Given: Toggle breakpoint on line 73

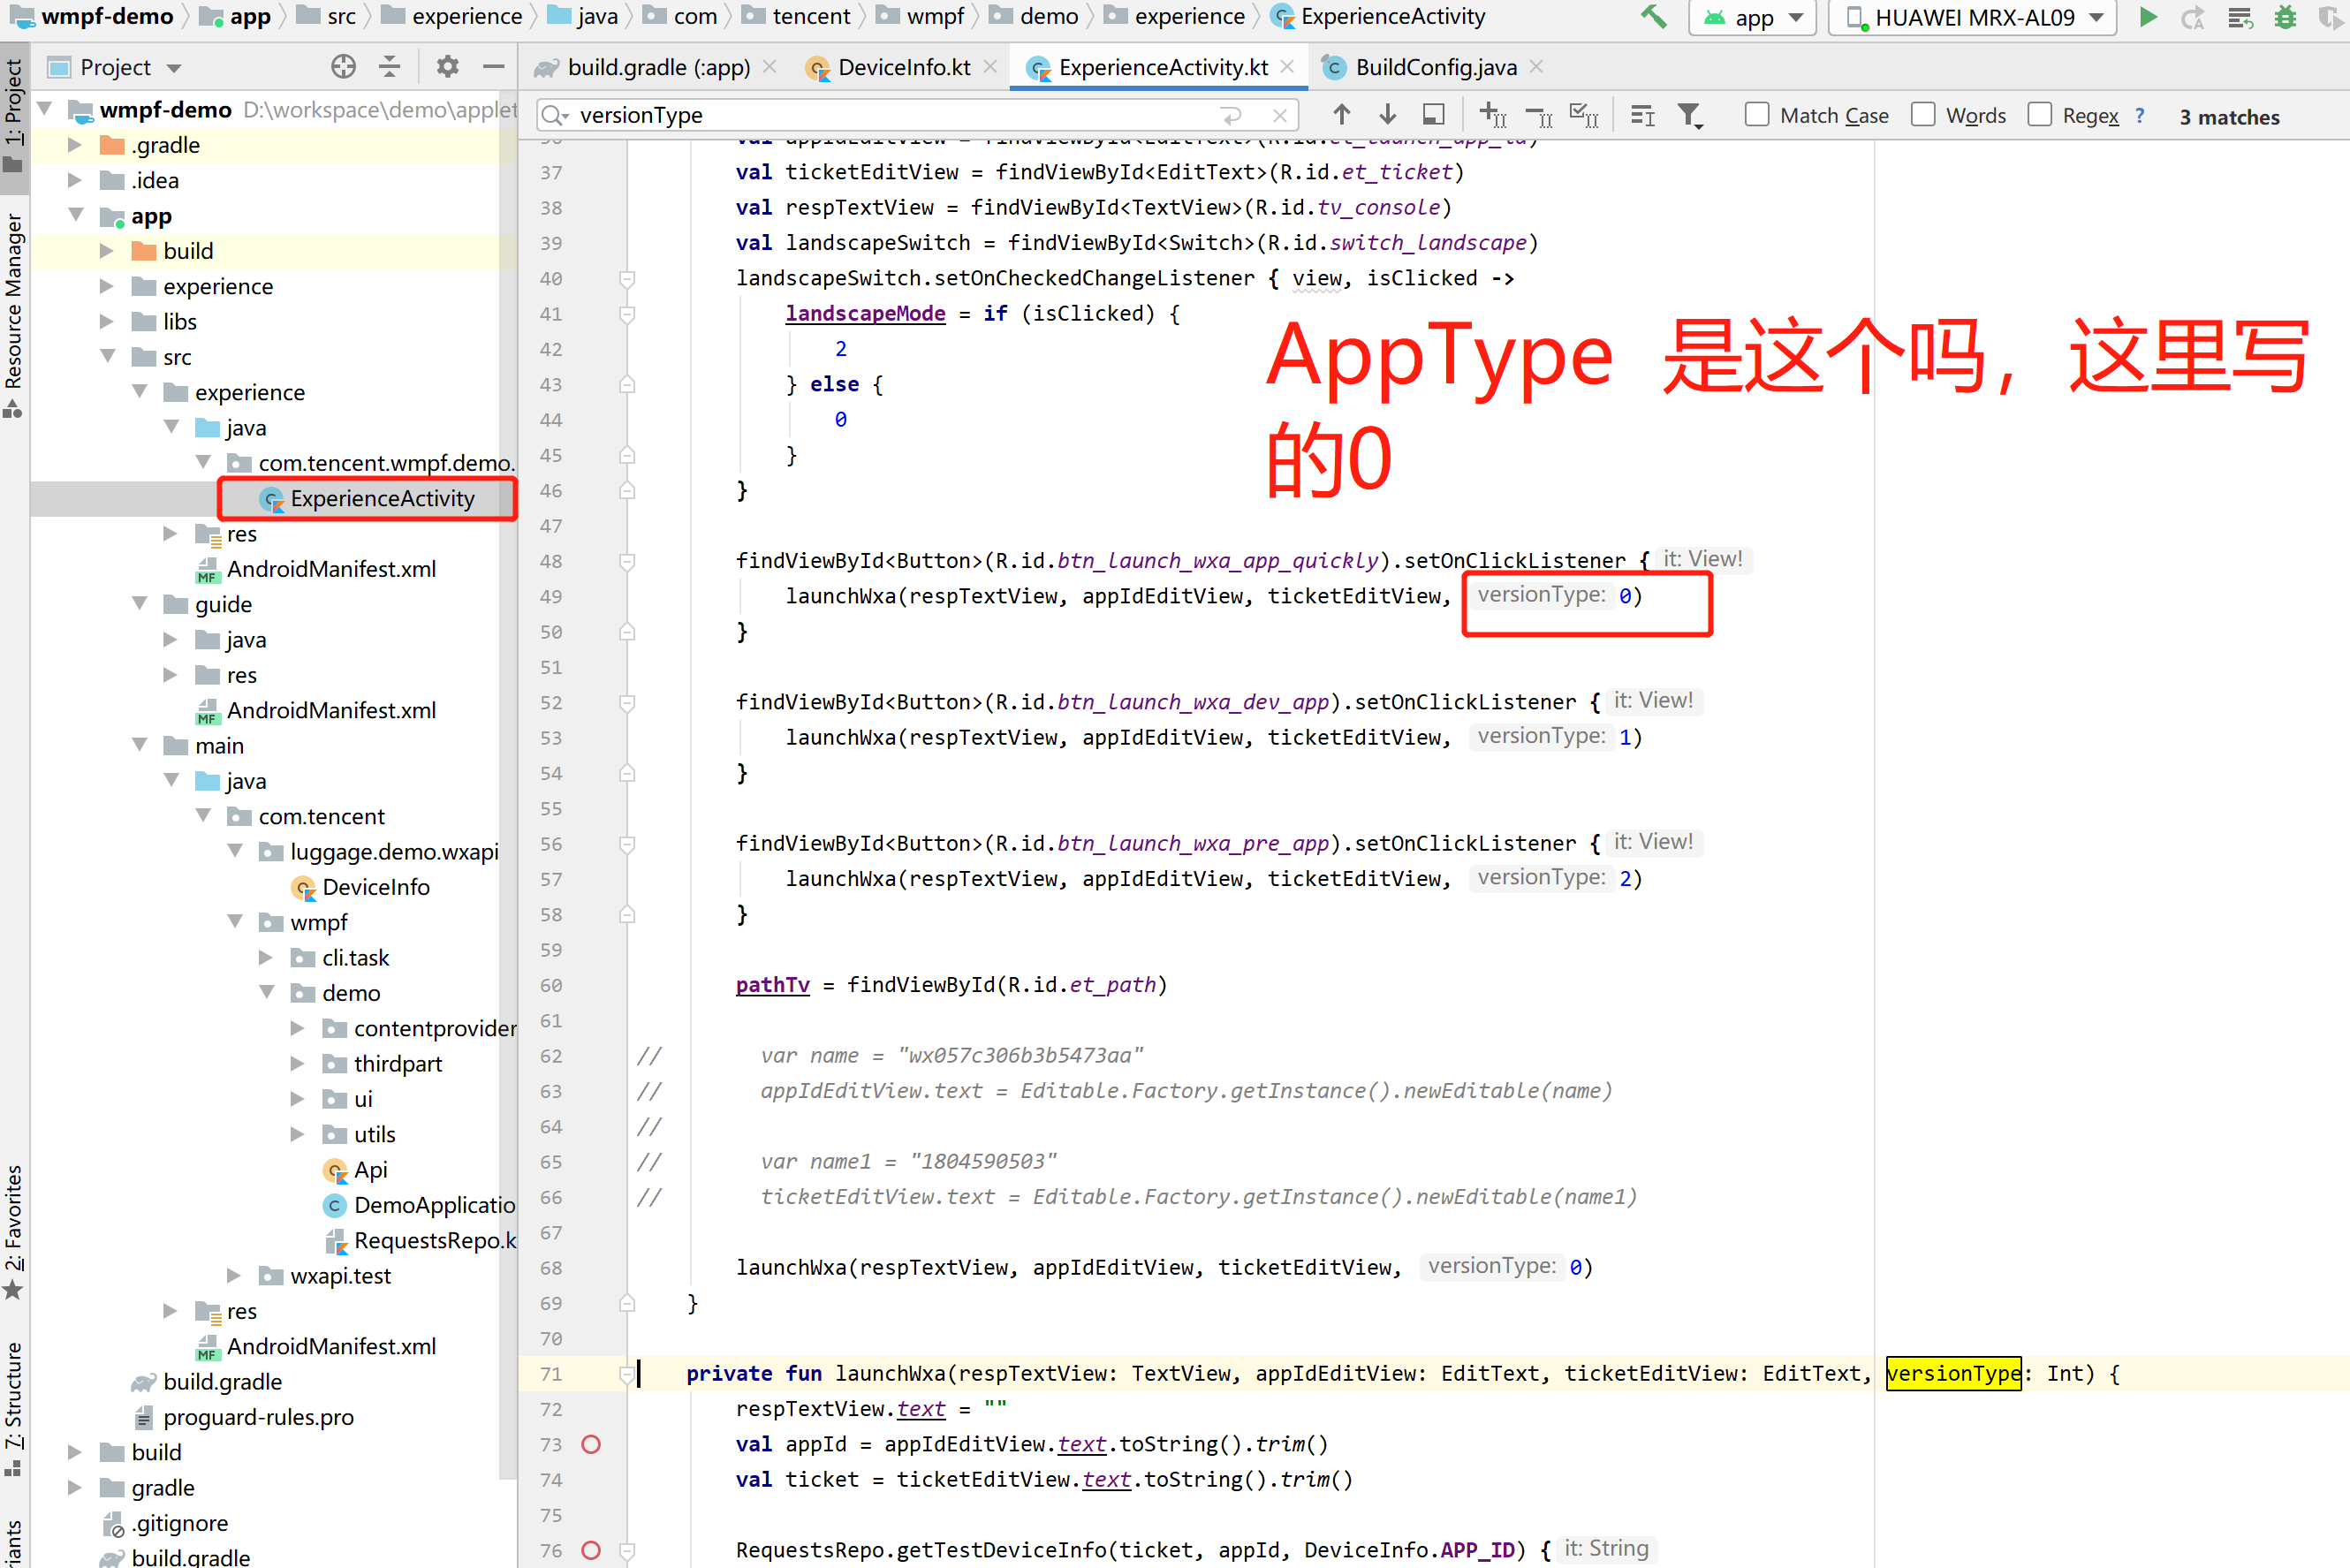Looking at the screenshot, I should point(591,1444).
